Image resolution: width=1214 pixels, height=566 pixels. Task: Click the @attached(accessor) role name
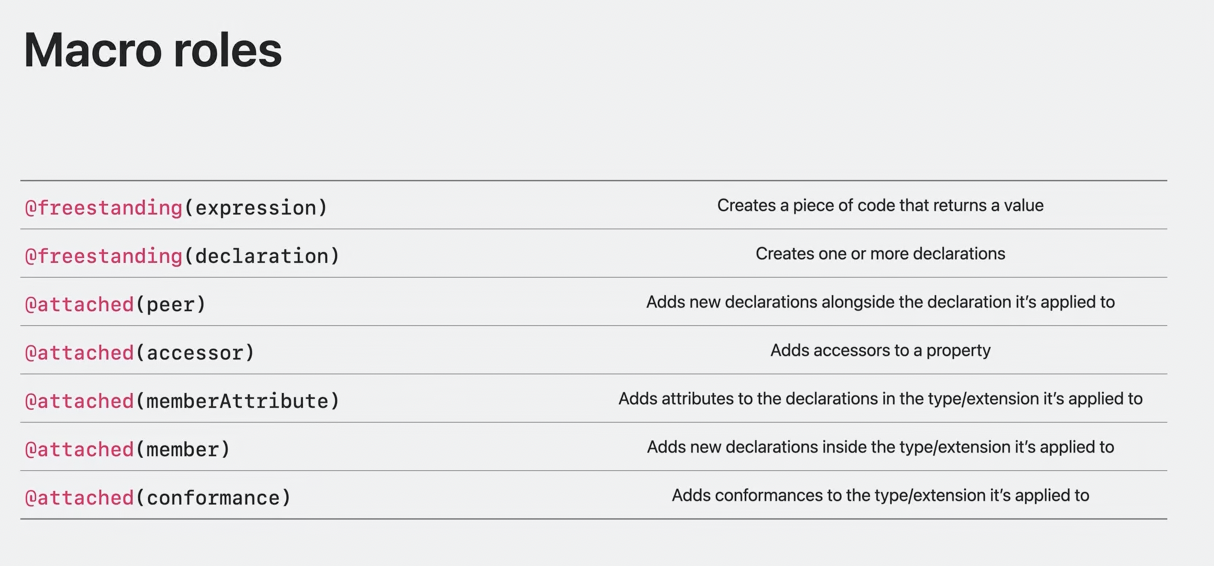coord(140,353)
